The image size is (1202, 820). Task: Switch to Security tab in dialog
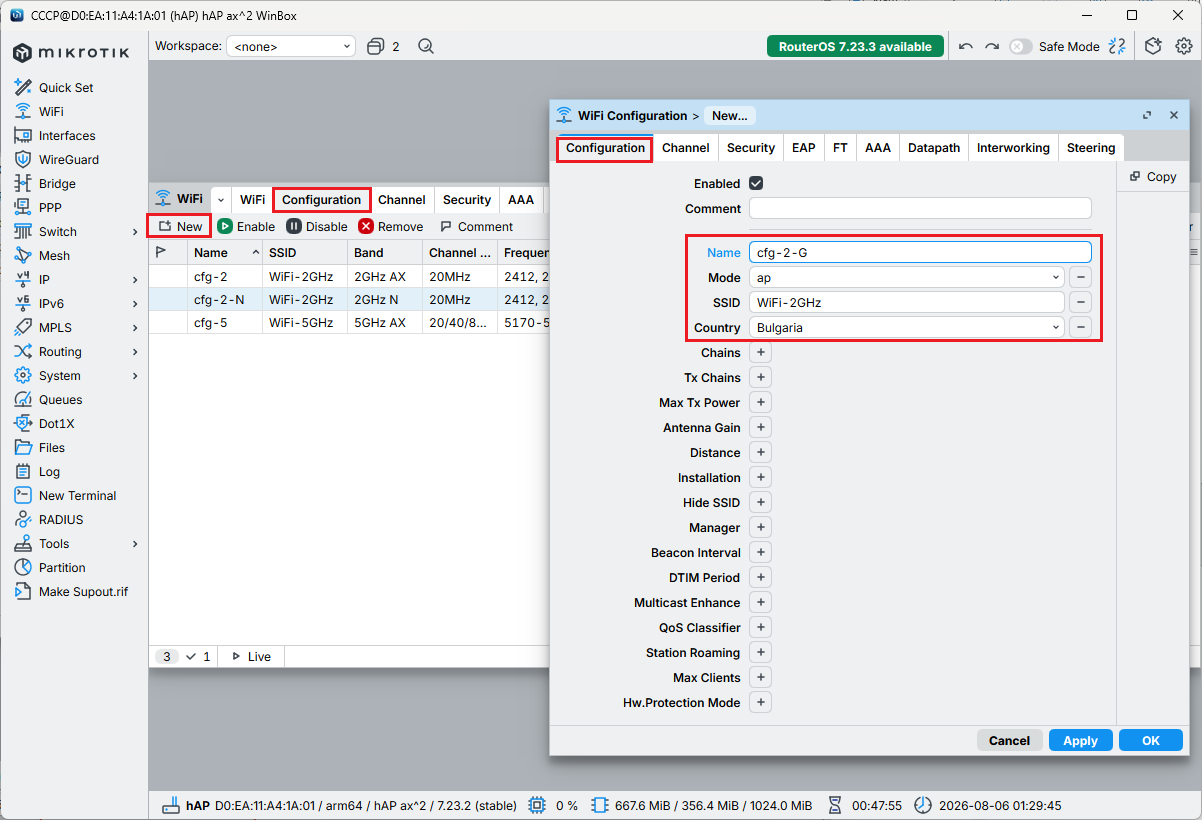coord(751,147)
